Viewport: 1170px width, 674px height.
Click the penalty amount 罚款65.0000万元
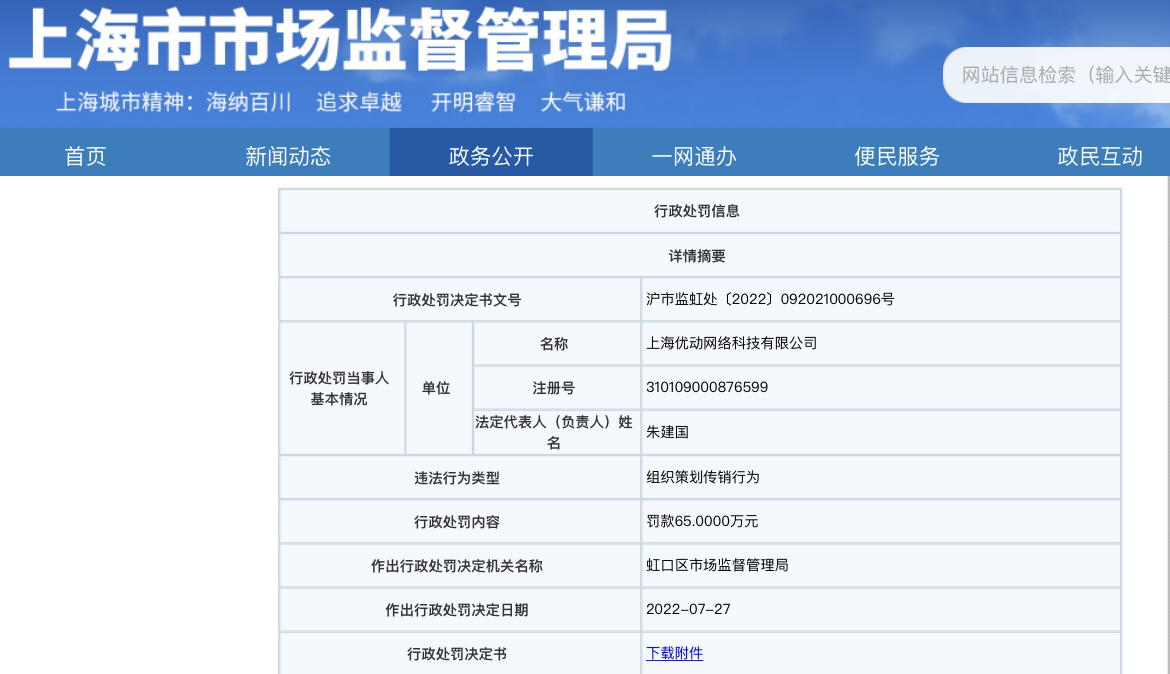702,521
